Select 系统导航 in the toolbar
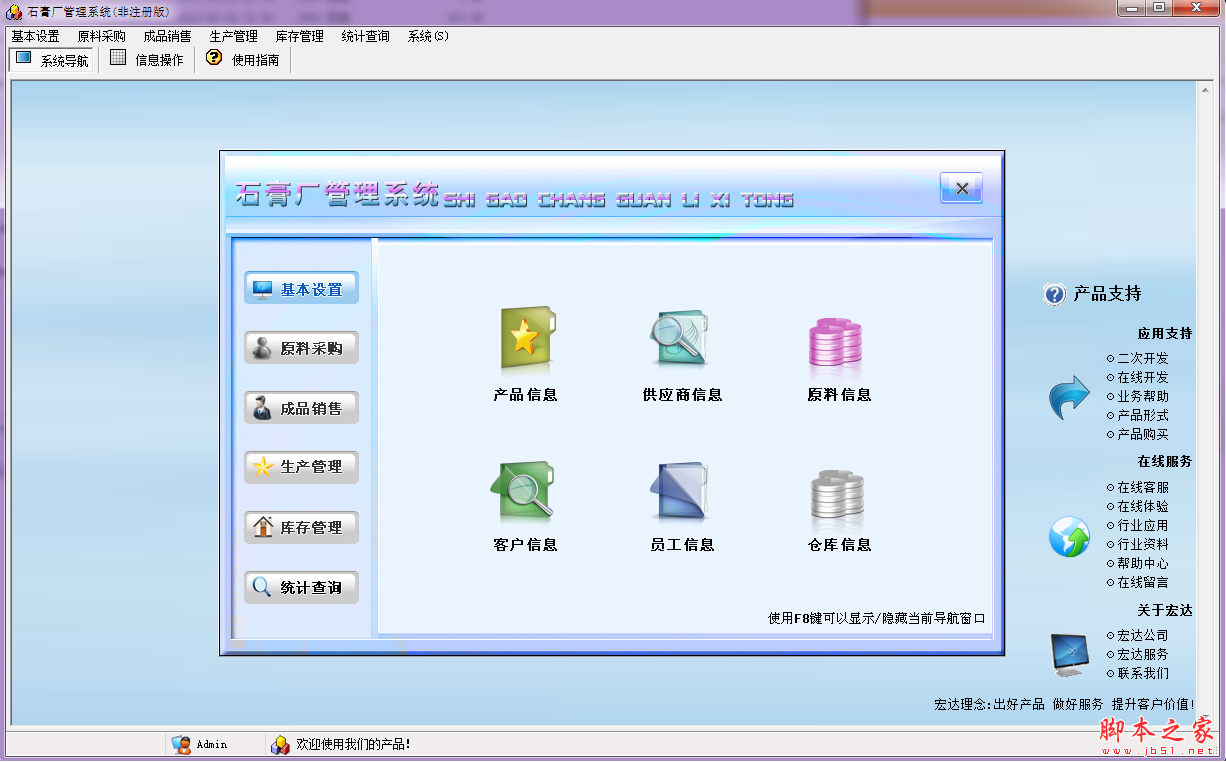This screenshot has width=1226, height=762. [x=51, y=59]
